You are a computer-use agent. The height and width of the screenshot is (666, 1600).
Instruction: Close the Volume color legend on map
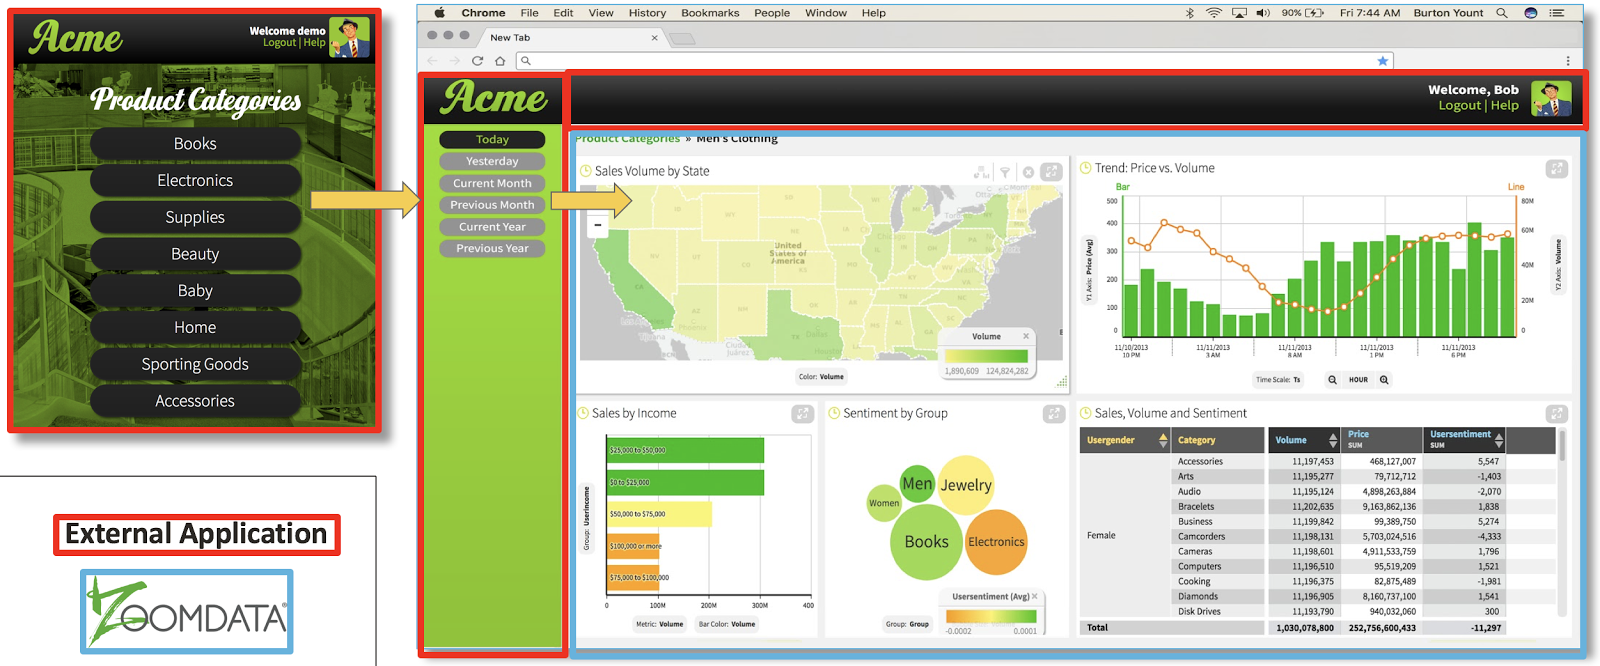(1026, 336)
